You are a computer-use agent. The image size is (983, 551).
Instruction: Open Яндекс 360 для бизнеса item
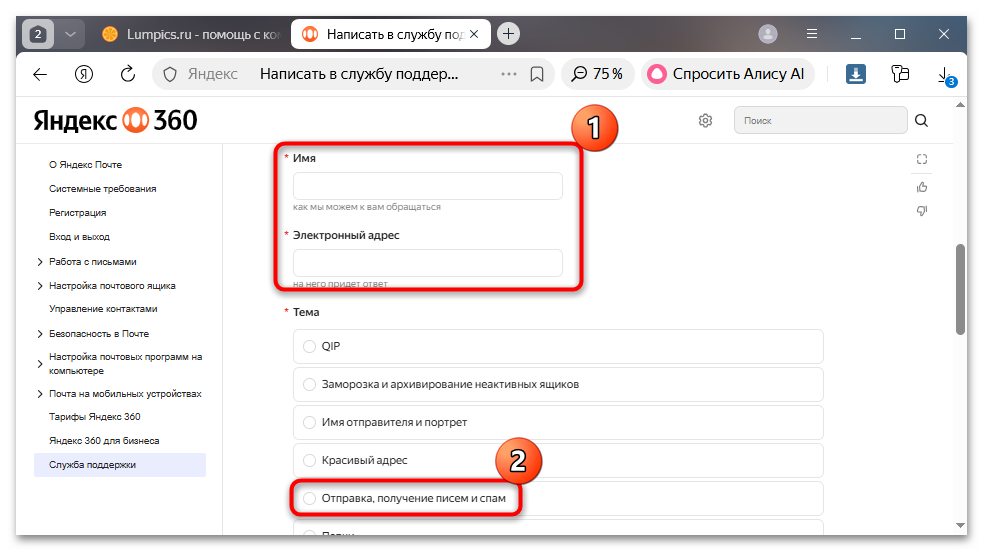tap(104, 441)
